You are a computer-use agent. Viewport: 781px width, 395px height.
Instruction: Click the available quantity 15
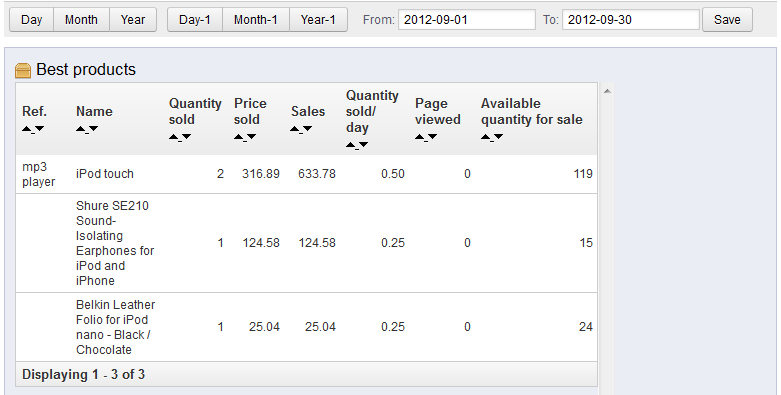[x=586, y=243]
